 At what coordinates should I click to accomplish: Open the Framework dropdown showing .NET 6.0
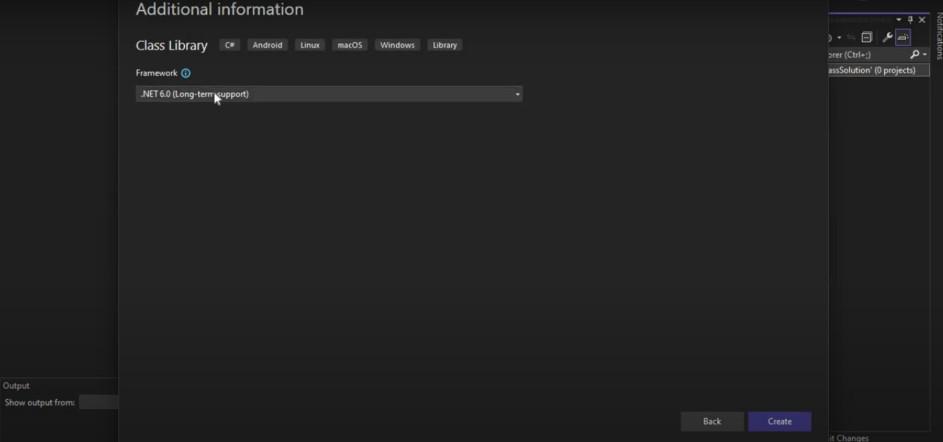(329, 94)
